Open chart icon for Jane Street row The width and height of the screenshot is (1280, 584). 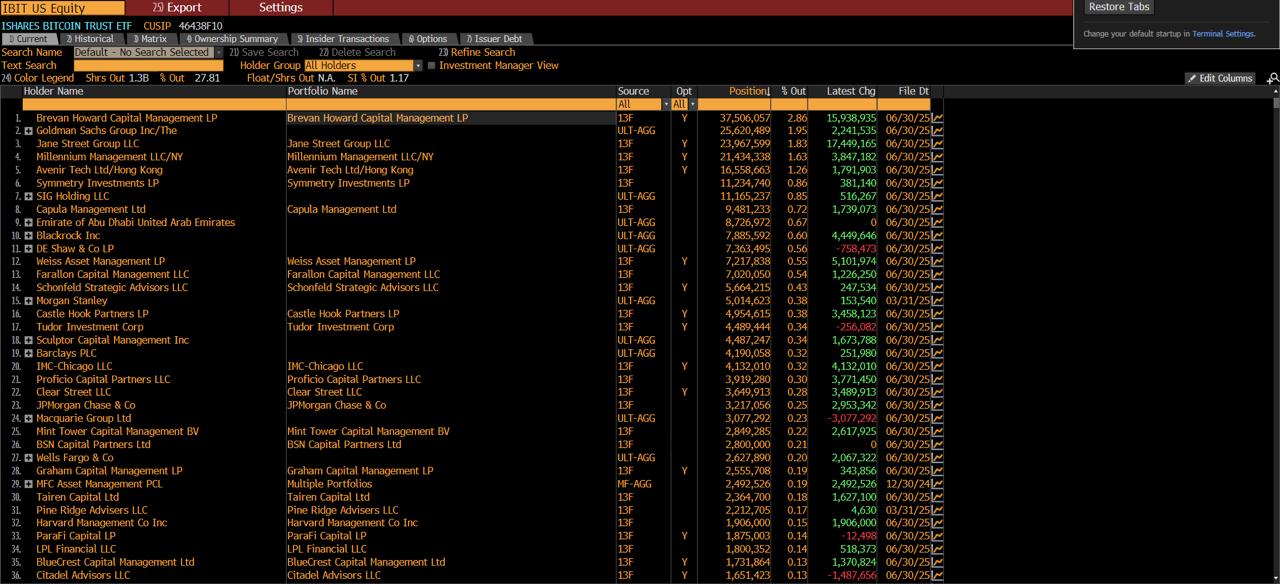click(937, 144)
